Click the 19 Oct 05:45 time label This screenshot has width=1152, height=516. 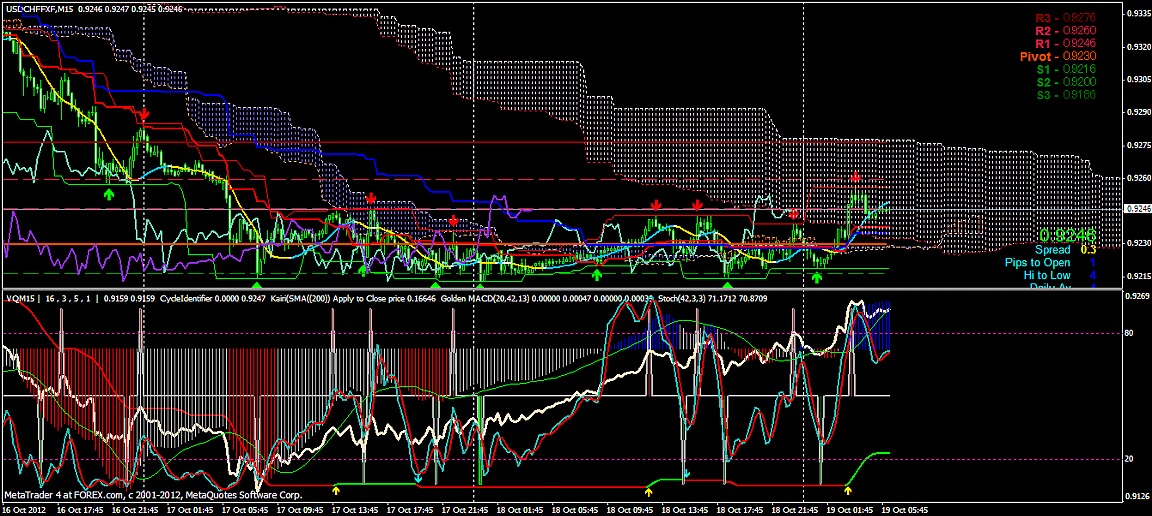pos(903,509)
